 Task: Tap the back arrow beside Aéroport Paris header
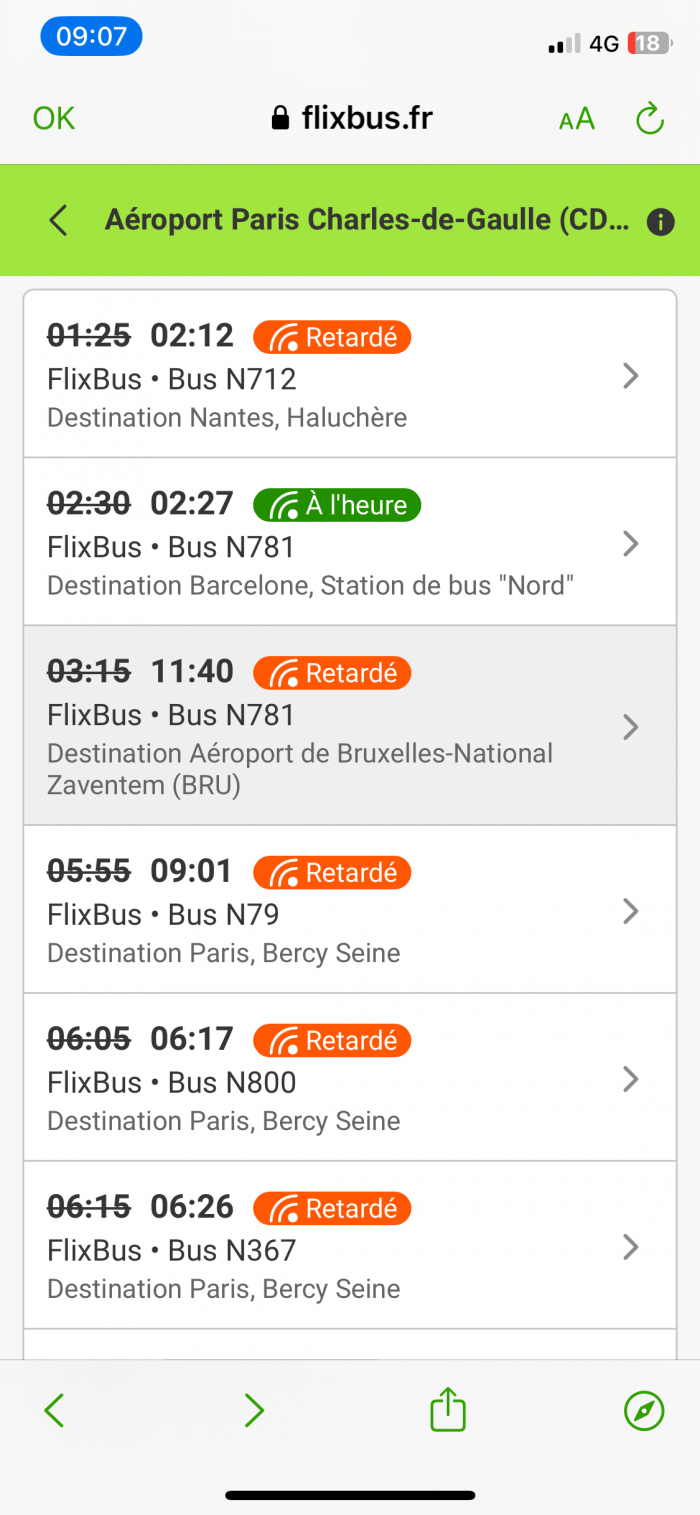coord(59,220)
